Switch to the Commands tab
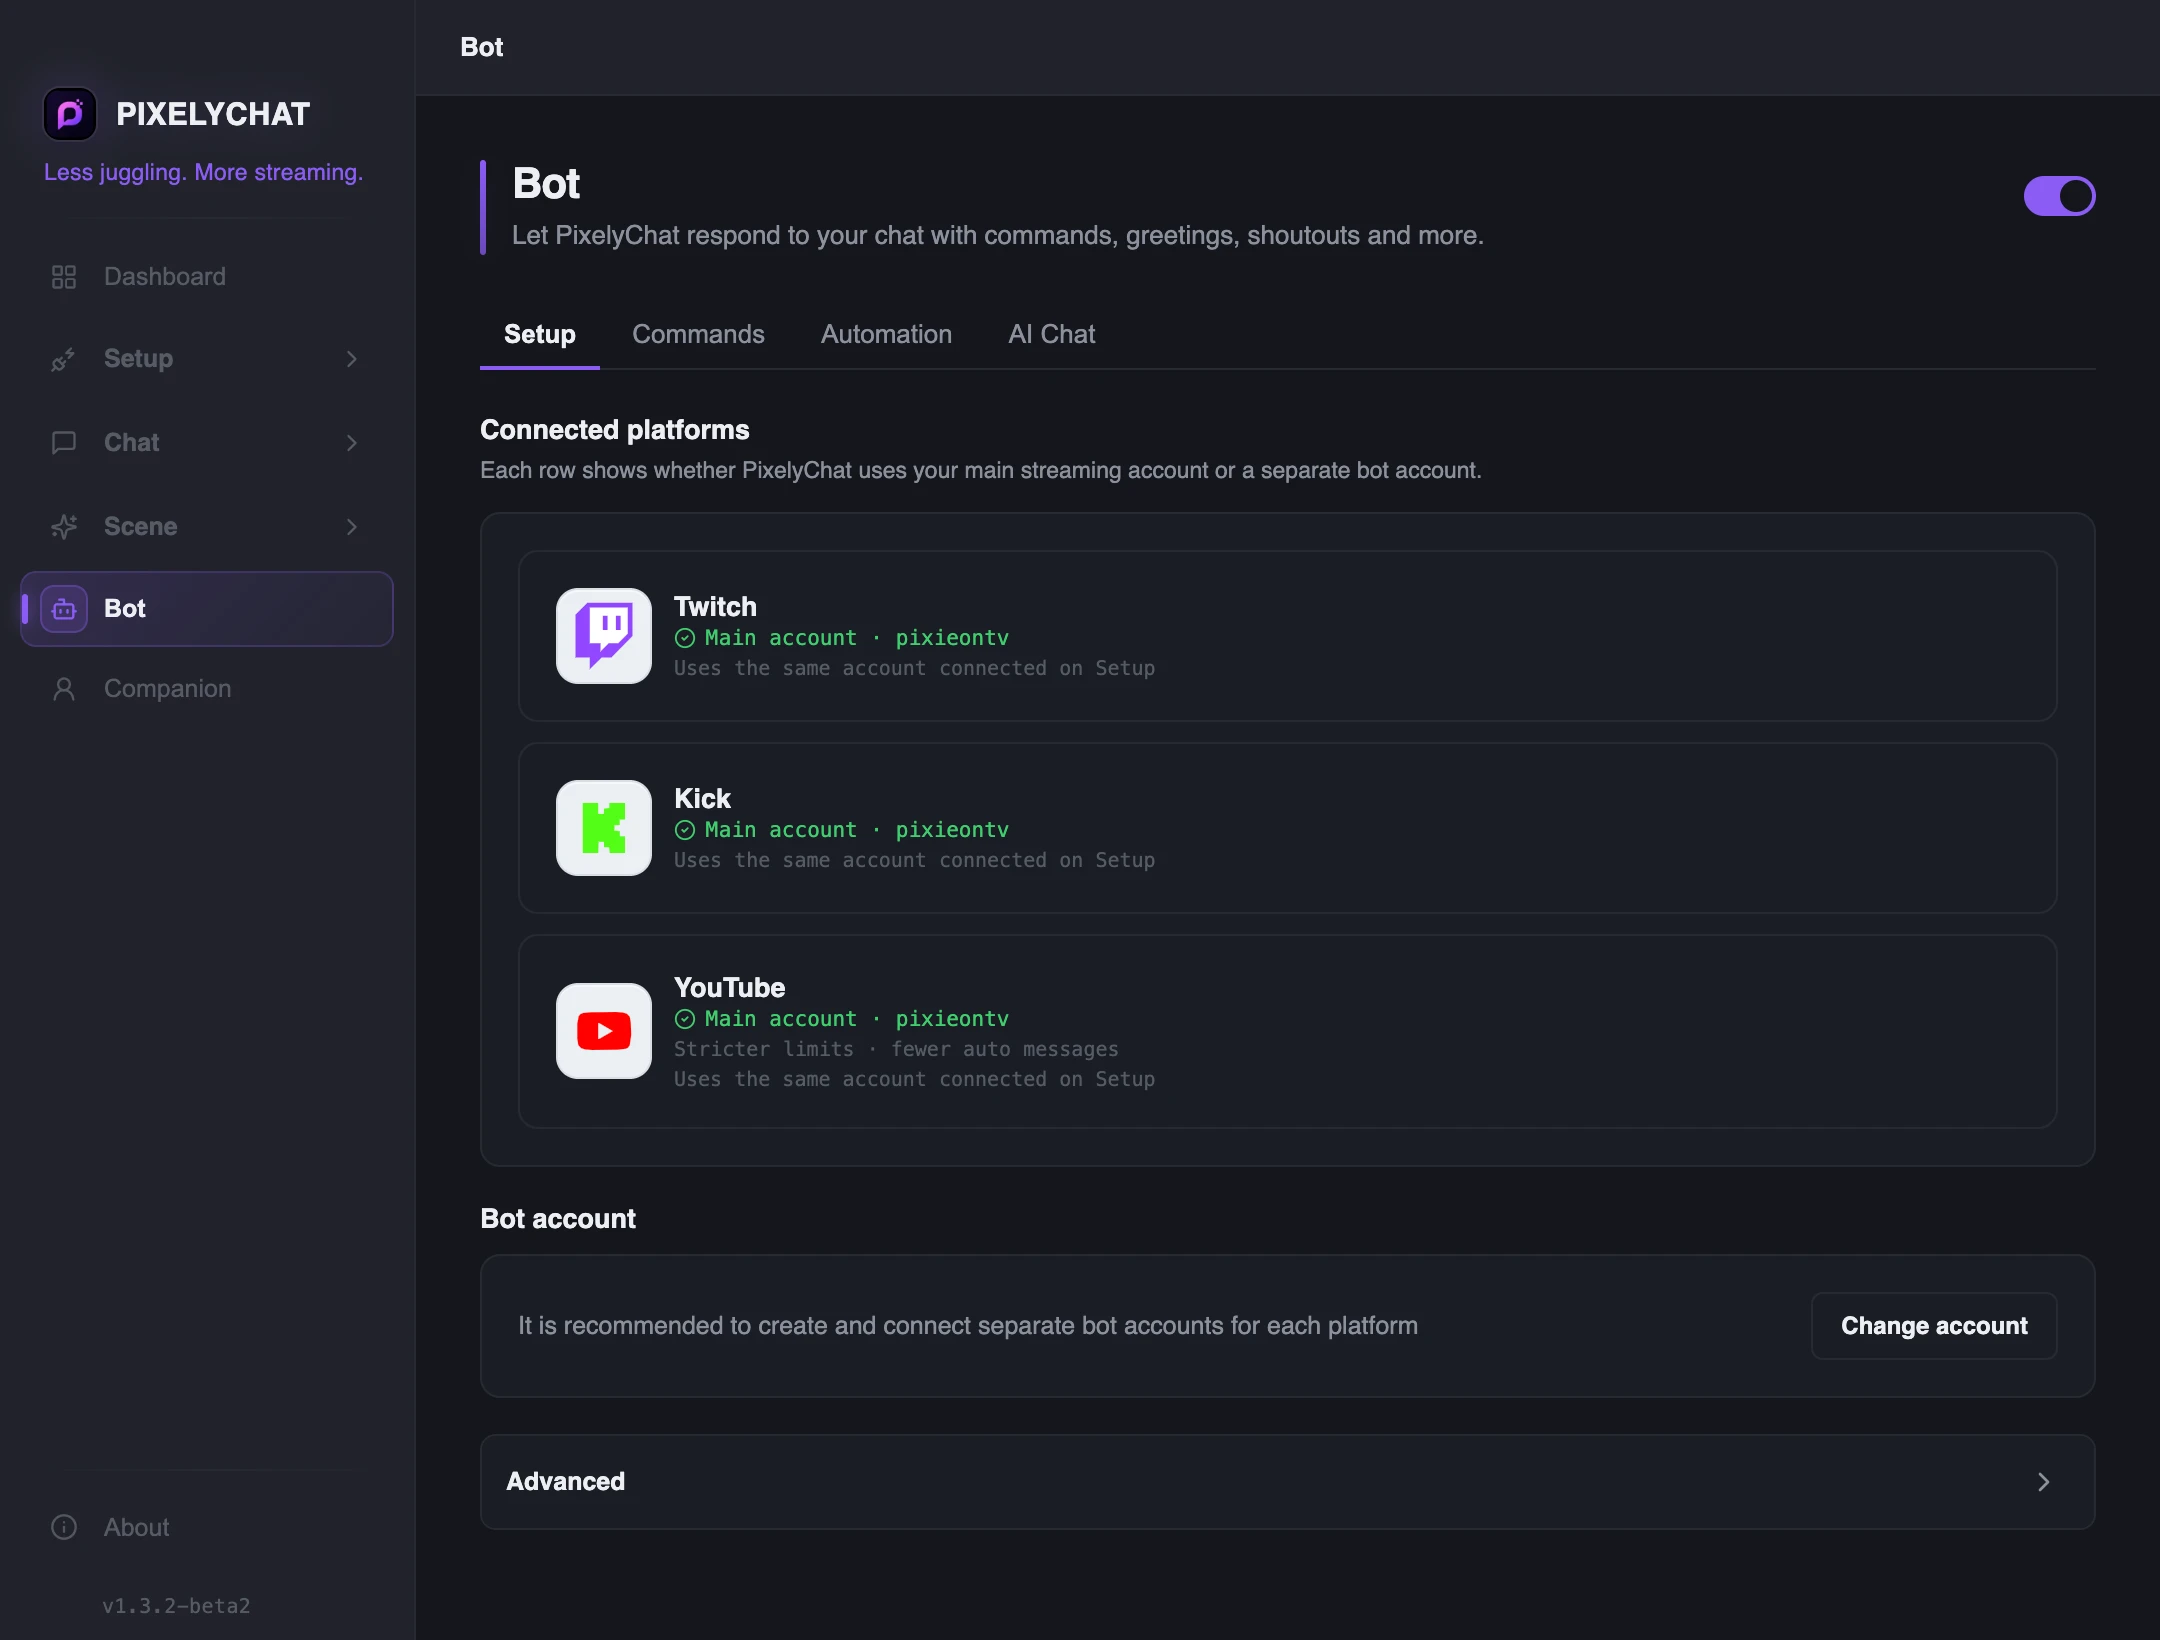Image resolution: width=2160 pixels, height=1640 pixels. [x=698, y=335]
